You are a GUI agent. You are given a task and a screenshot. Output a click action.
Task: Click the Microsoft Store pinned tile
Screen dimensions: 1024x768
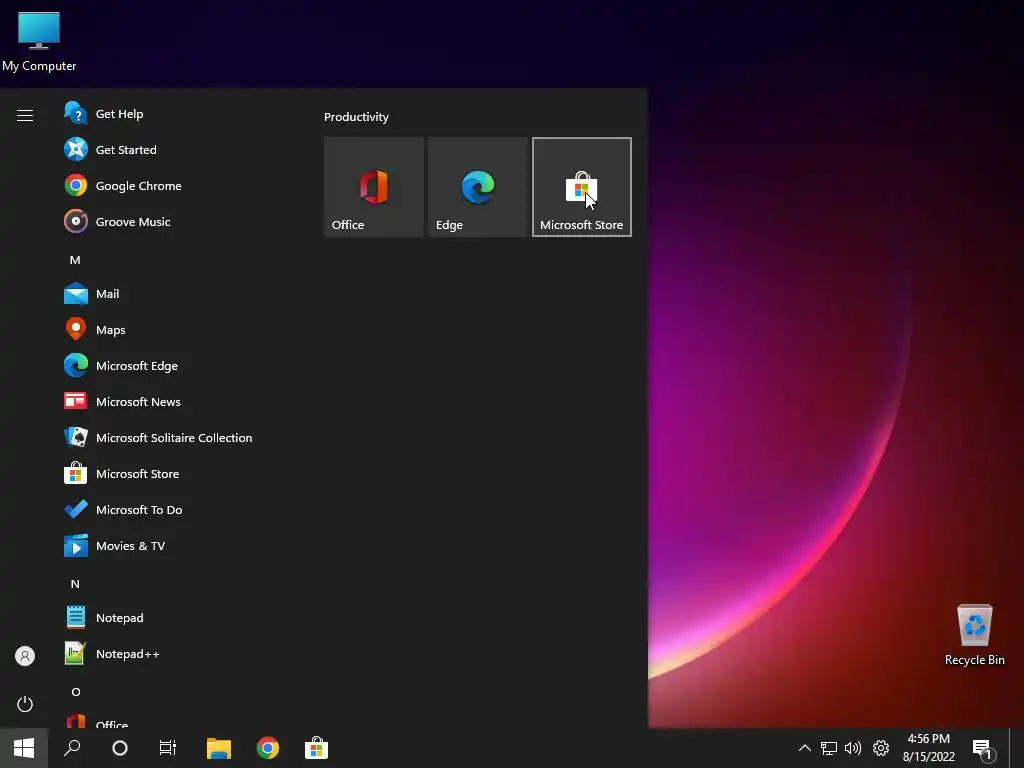click(582, 187)
